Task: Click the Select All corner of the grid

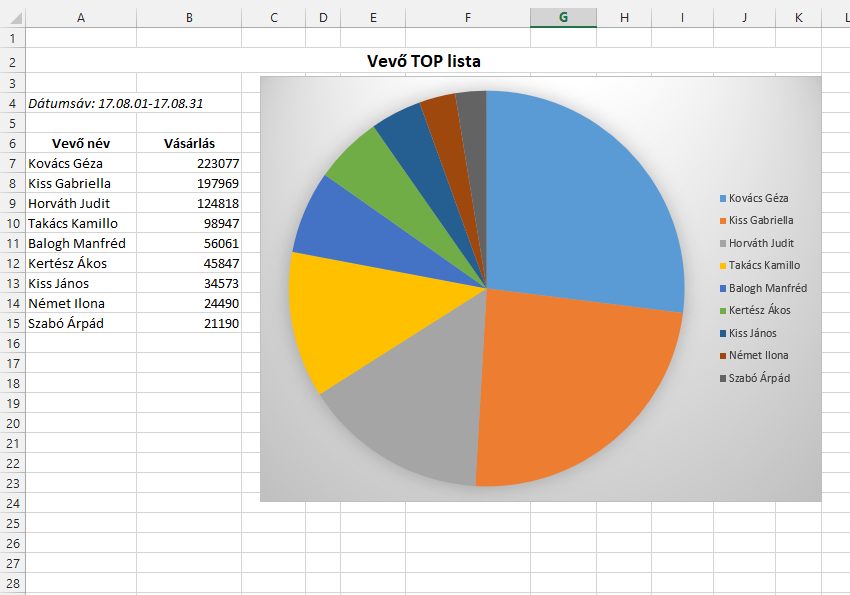Action: point(12,17)
